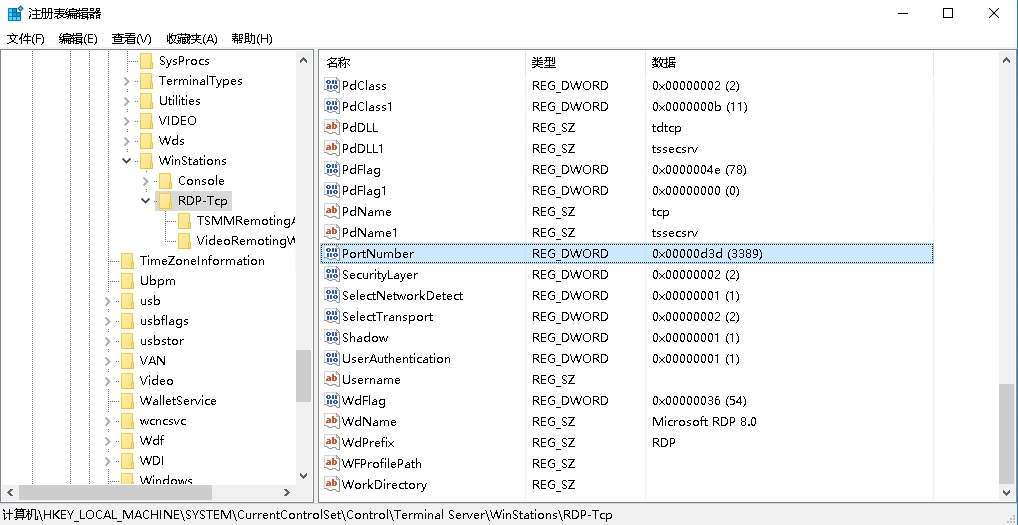Click the DWORD icon beside PdFlag1
Viewport: 1018px width, 525px height.
[331, 190]
